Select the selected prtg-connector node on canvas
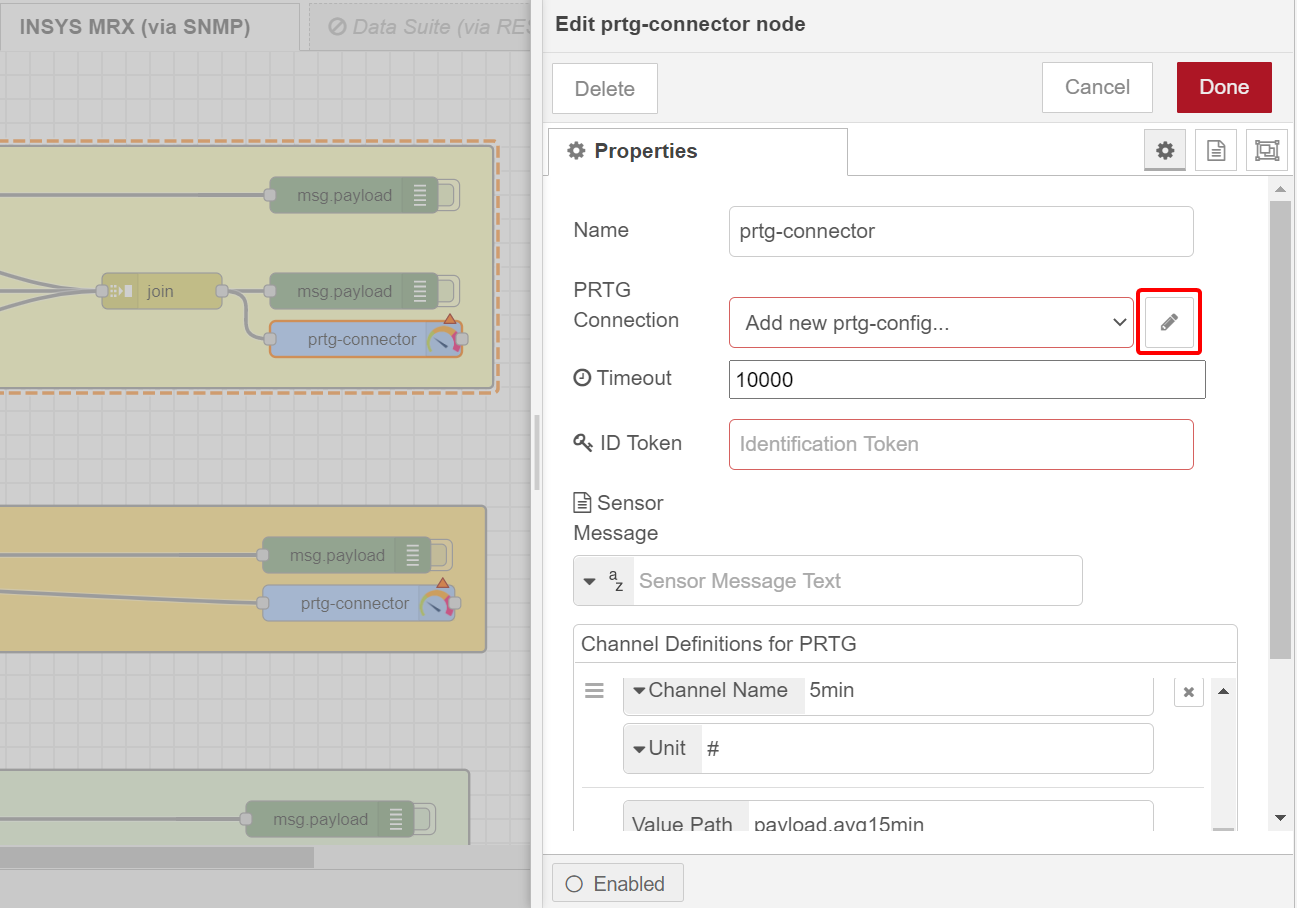The image size is (1297, 908). 360,340
